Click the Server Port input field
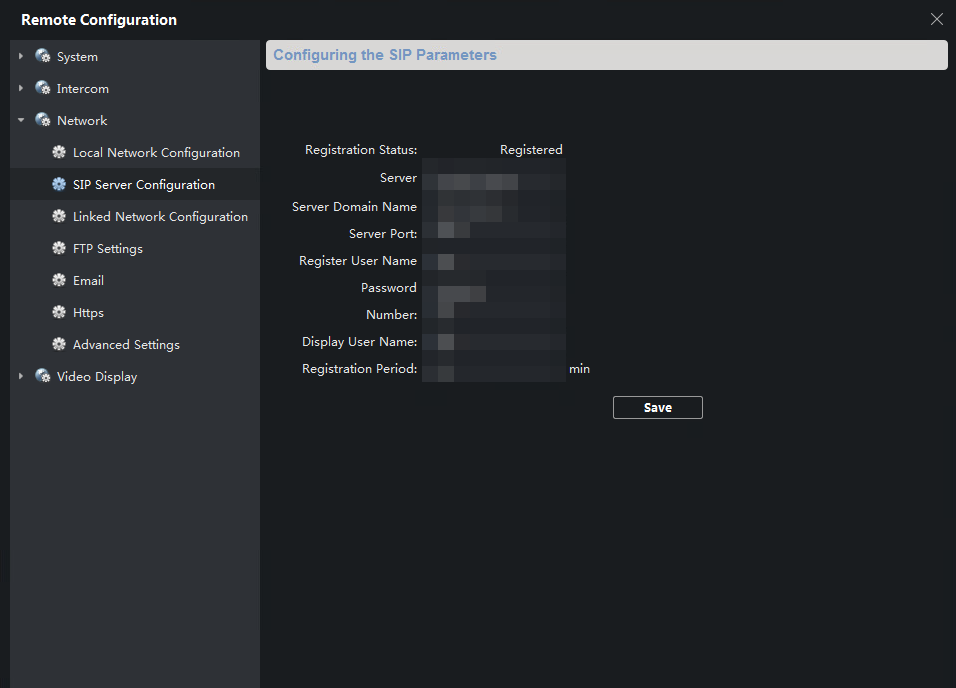 [494, 233]
